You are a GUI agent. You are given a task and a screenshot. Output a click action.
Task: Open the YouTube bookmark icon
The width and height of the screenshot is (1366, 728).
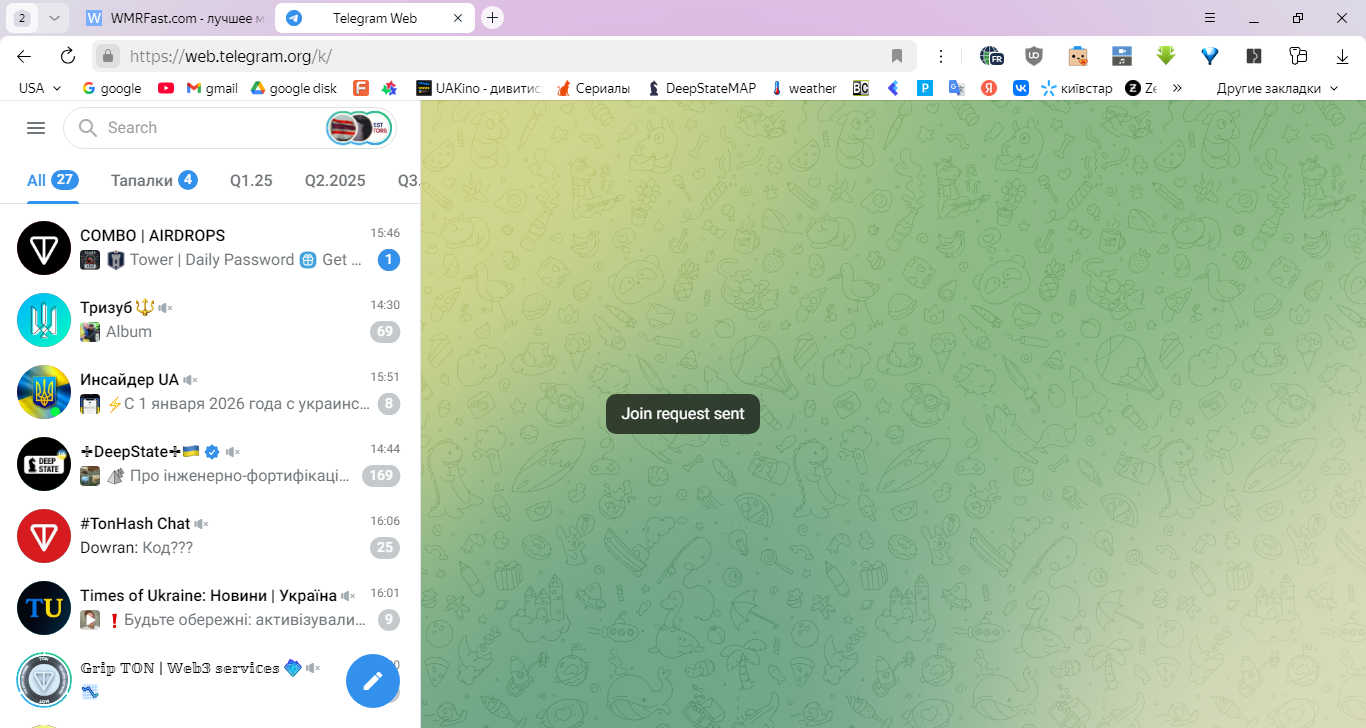pos(166,88)
